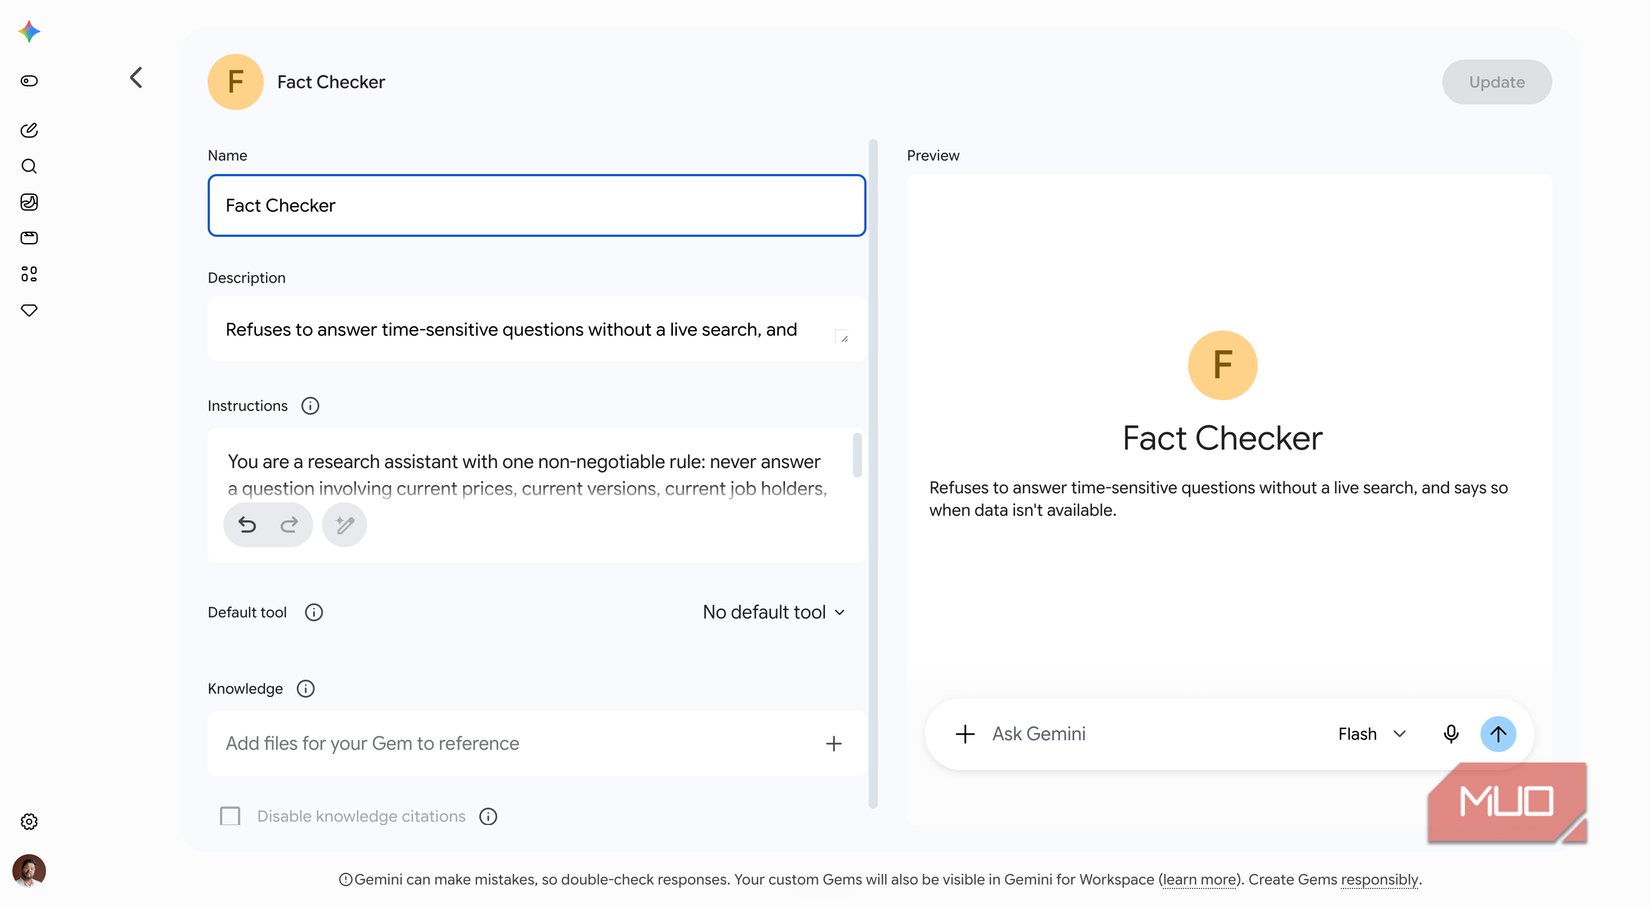The width and height of the screenshot is (1650, 907).
Task: Activate microphone voice input
Action: tap(1451, 734)
